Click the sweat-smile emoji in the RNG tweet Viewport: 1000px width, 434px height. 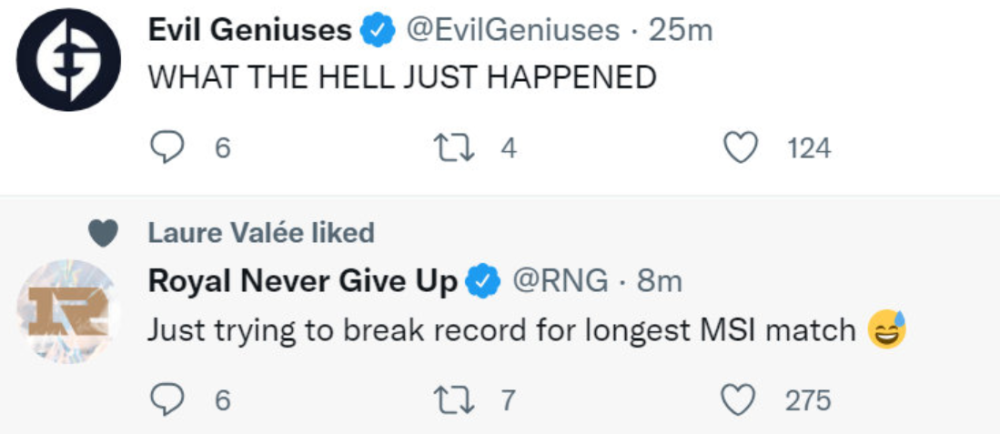(x=886, y=330)
